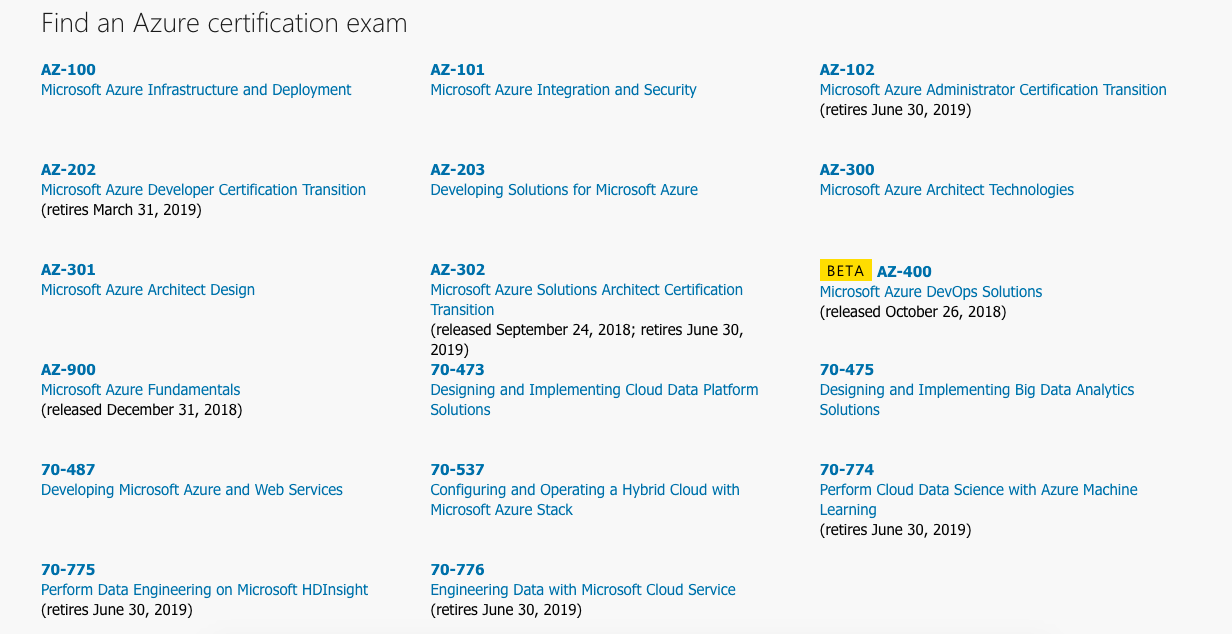Open the AZ-100 exam page
This screenshot has height=634, width=1232.
coord(67,70)
